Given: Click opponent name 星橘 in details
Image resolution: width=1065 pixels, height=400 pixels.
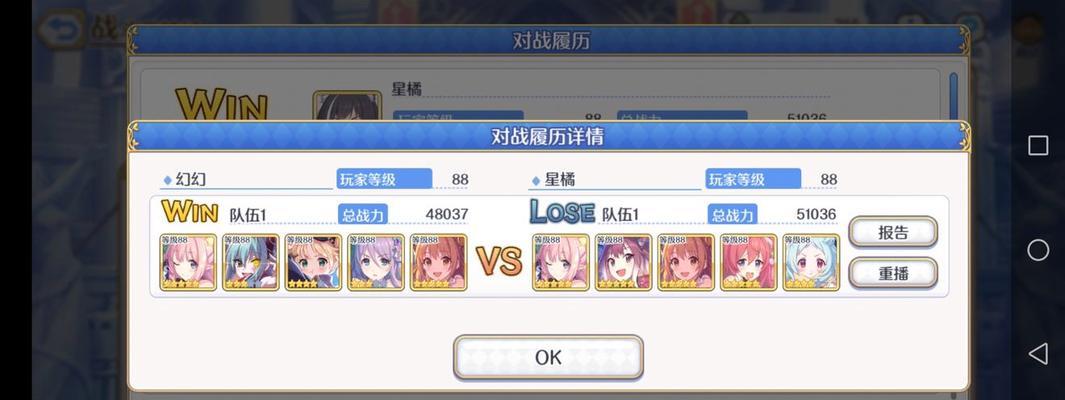Looking at the screenshot, I should click(x=560, y=179).
